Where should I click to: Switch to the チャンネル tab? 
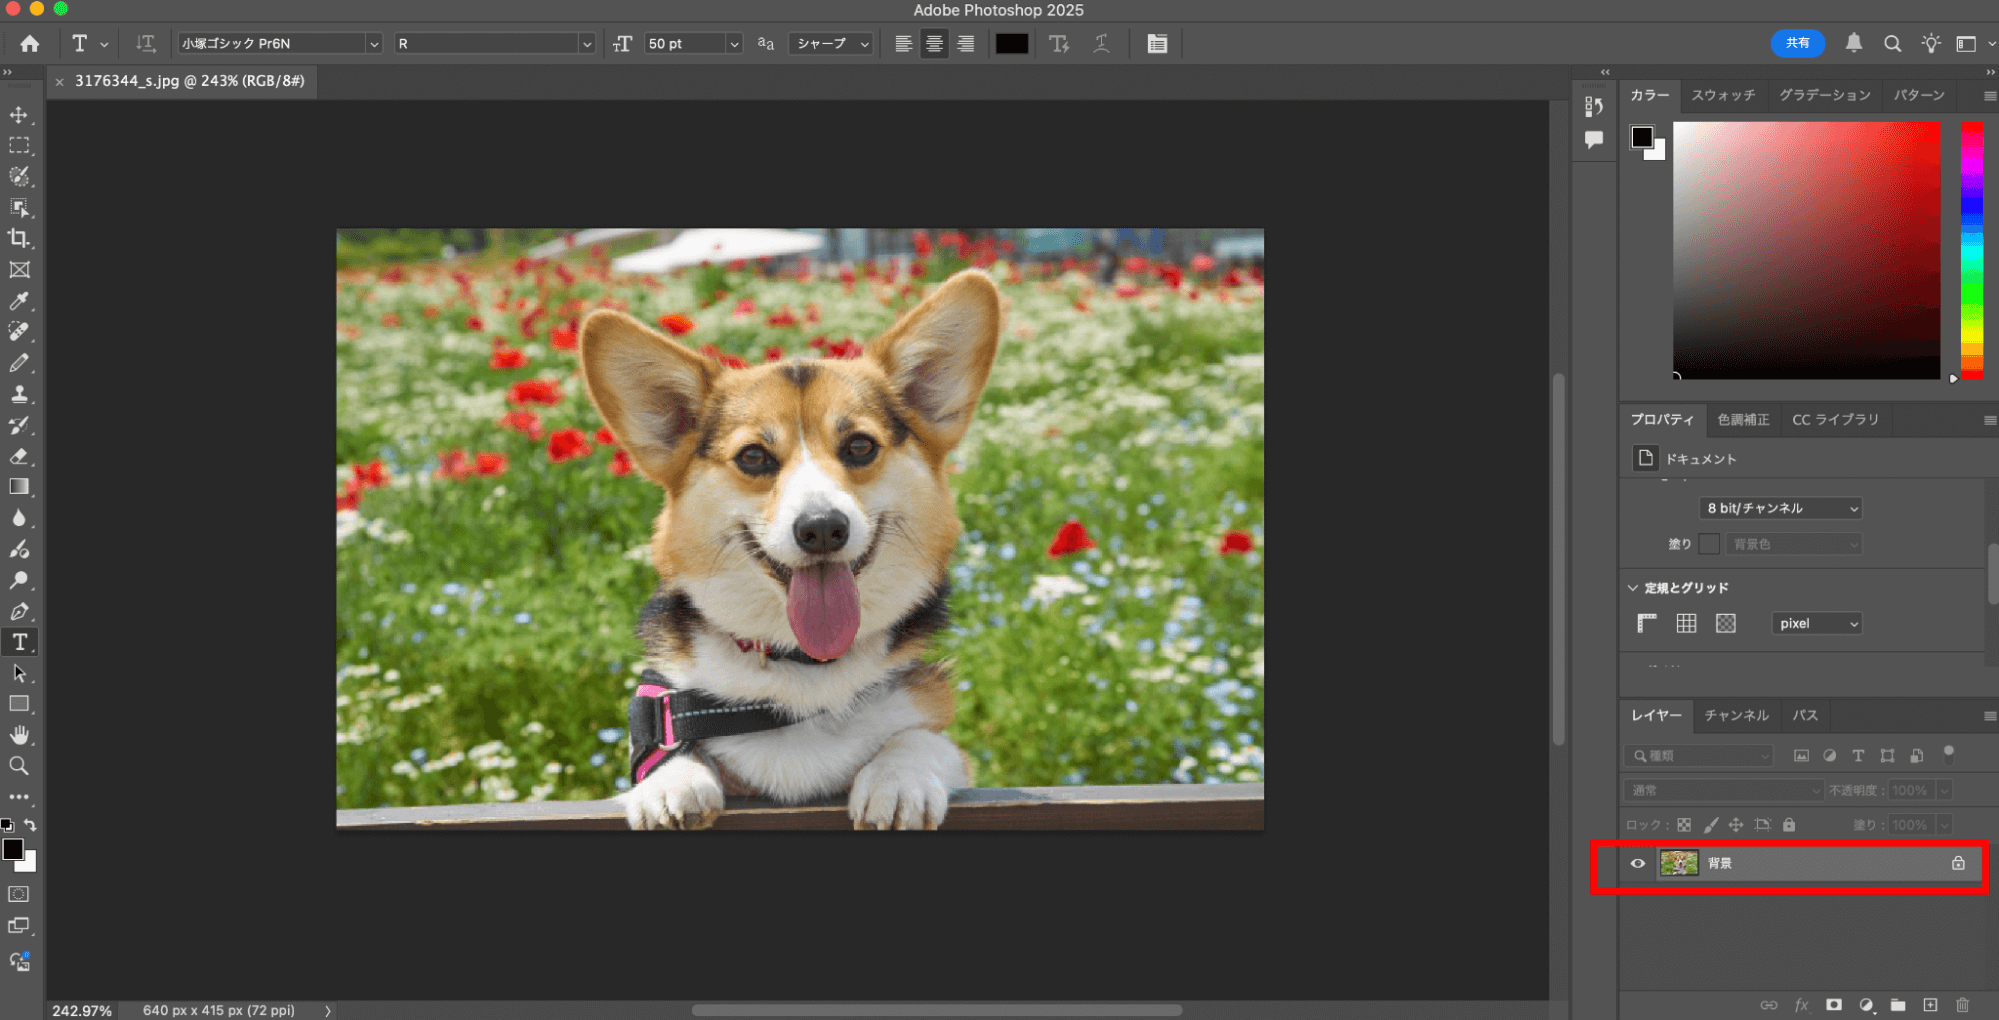(x=1736, y=715)
